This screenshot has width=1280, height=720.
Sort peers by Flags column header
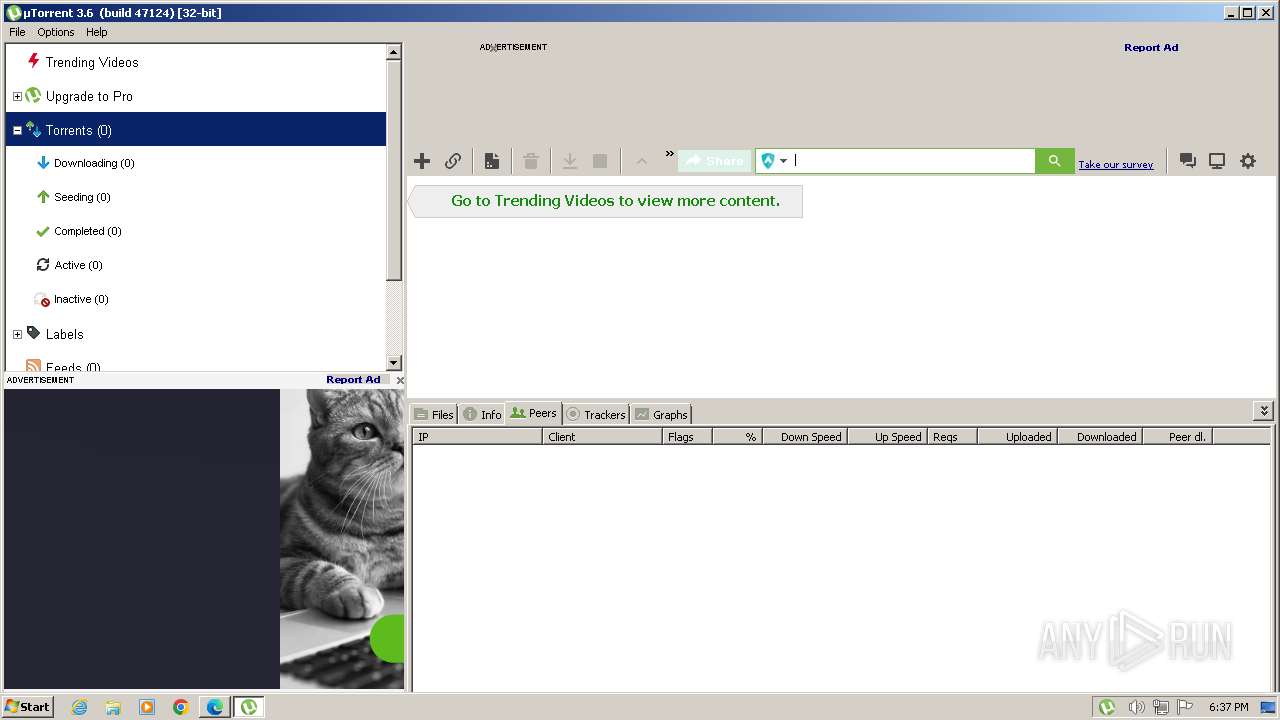click(688, 437)
